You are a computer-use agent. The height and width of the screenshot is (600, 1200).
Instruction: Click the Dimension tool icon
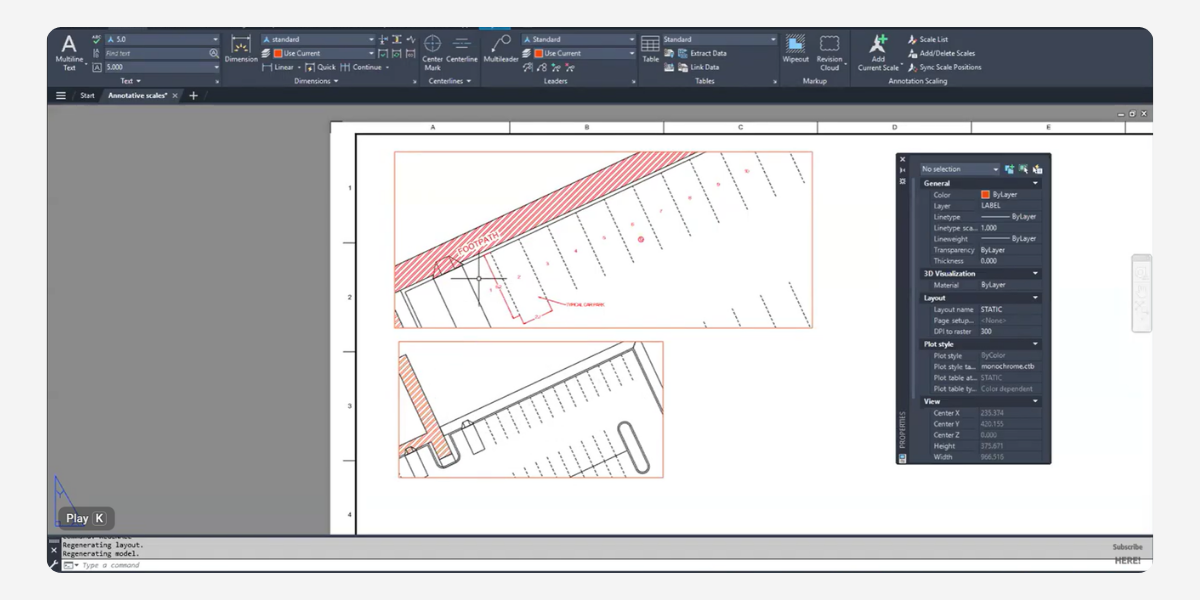click(x=240, y=49)
